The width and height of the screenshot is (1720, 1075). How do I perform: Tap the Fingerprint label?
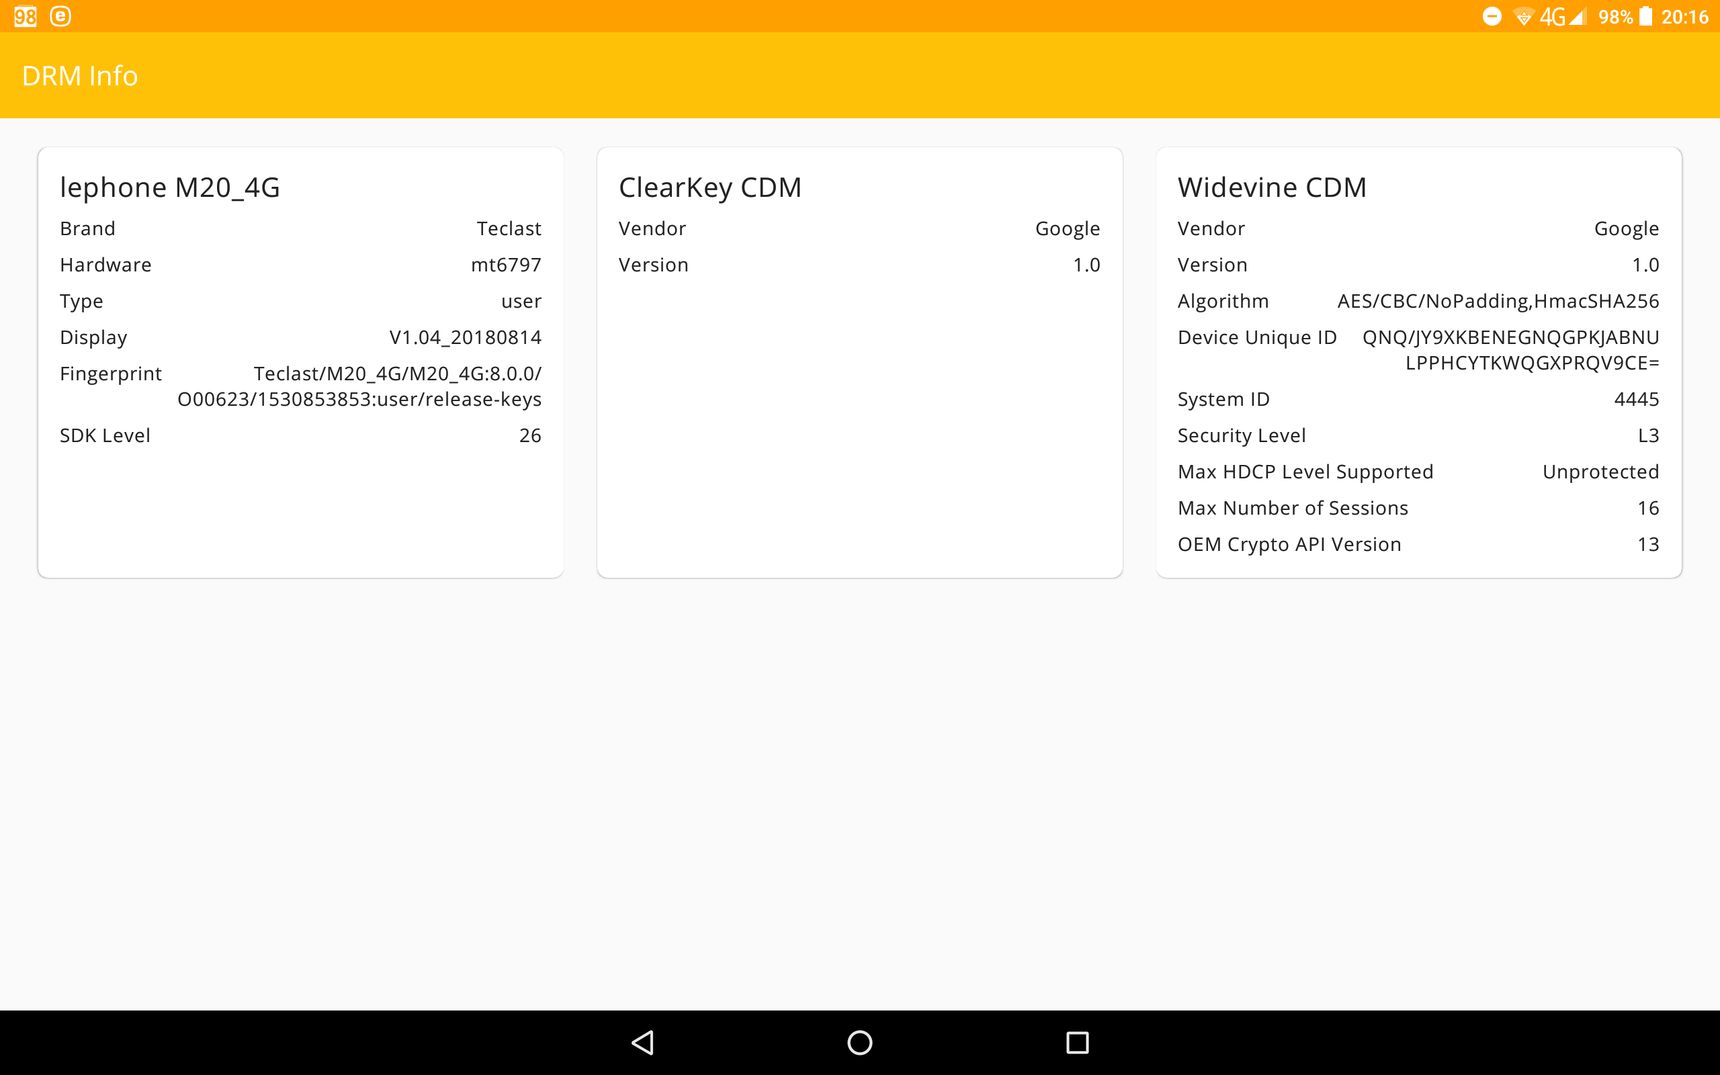pyautogui.click(x=111, y=373)
